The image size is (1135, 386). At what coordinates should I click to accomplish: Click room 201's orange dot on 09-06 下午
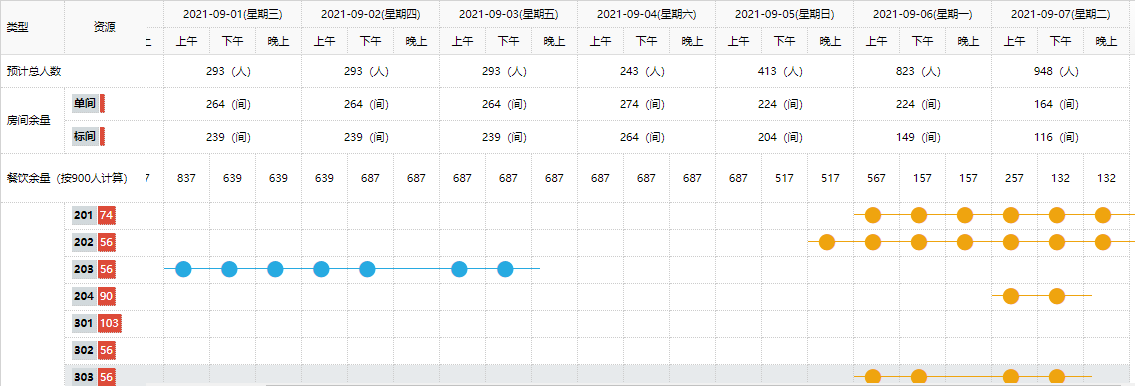(x=919, y=215)
